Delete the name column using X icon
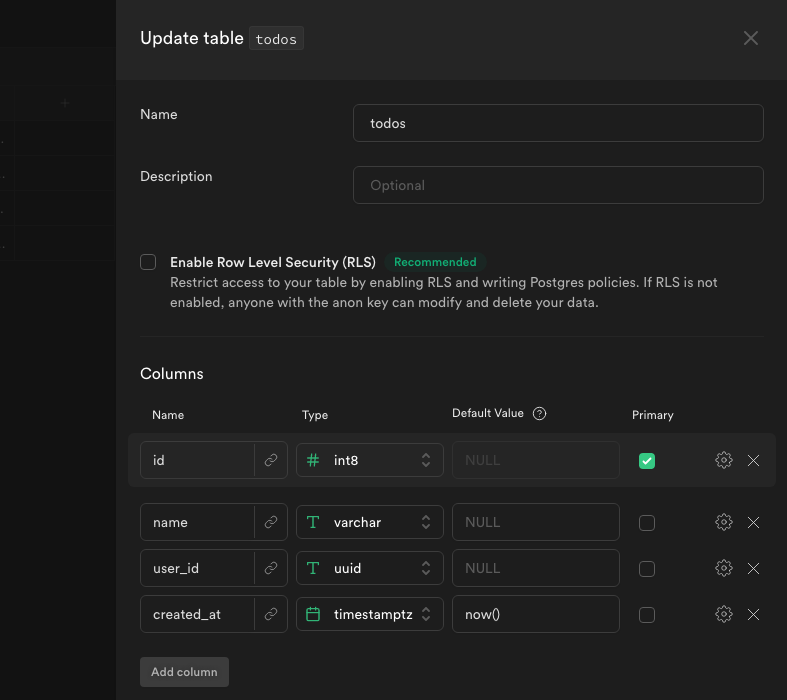This screenshot has width=787, height=700. coord(754,522)
